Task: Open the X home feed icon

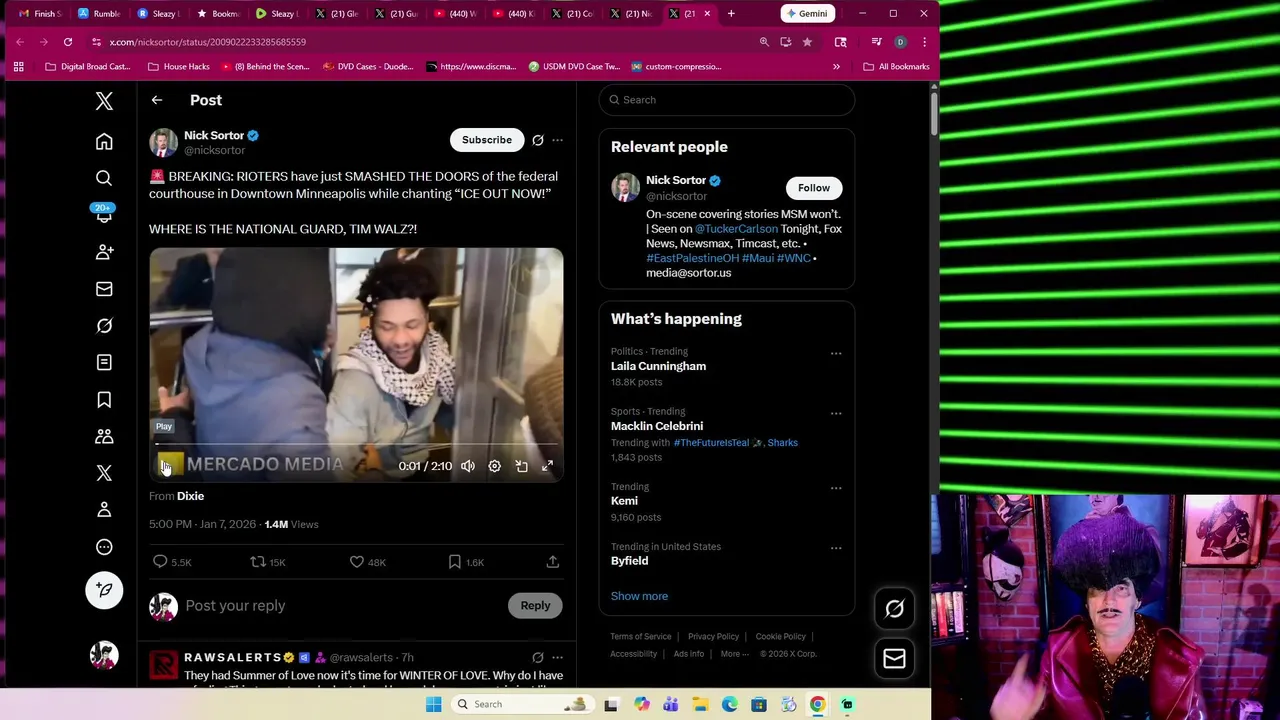Action: pos(104,142)
